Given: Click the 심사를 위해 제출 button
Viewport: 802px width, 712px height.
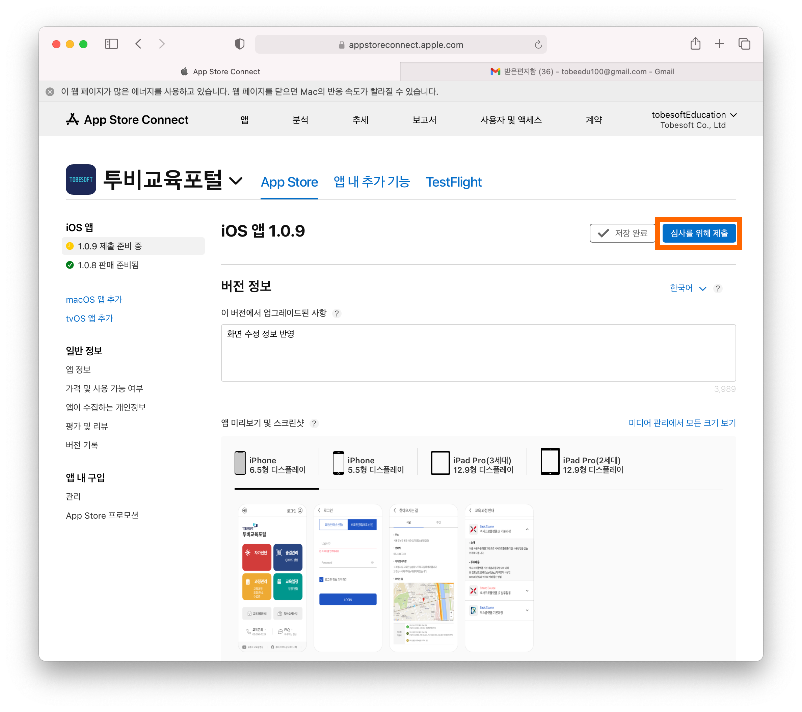Looking at the screenshot, I should point(699,233).
